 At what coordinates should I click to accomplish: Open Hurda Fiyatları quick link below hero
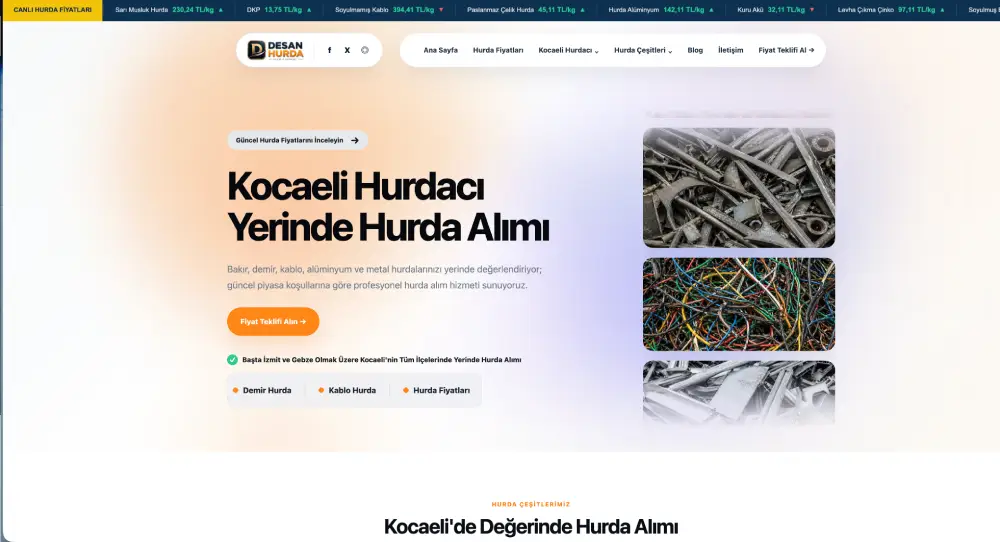(436, 390)
